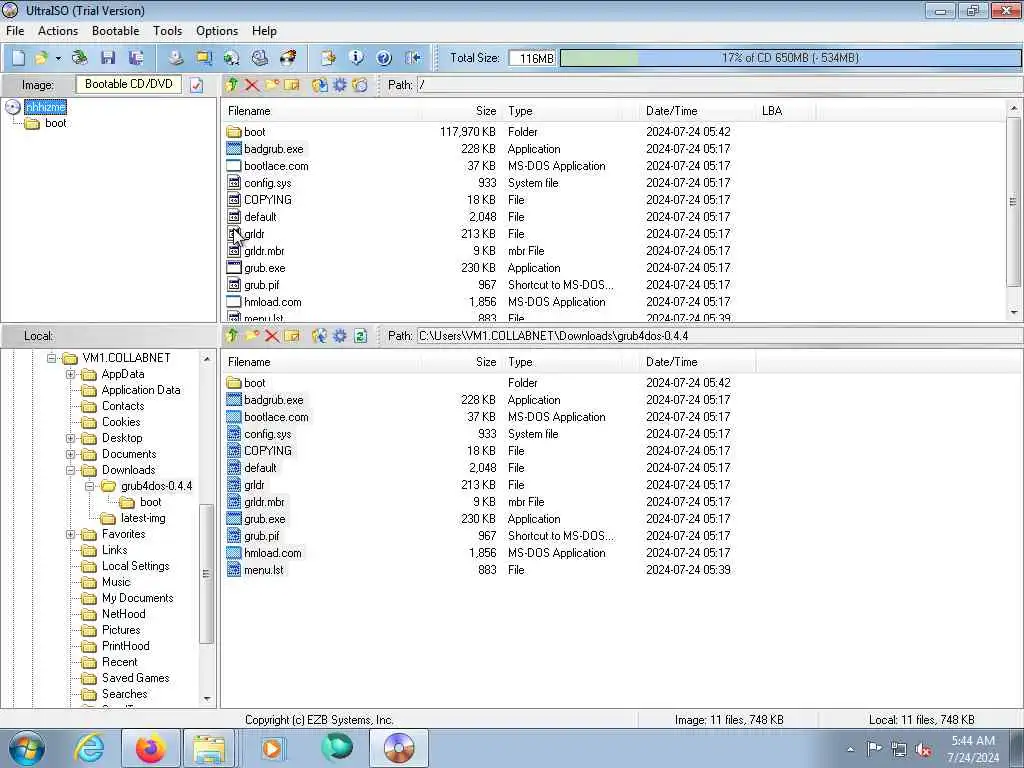Open image info with the blue 'i' icon
This screenshot has height=768, width=1024.
point(356,58)
